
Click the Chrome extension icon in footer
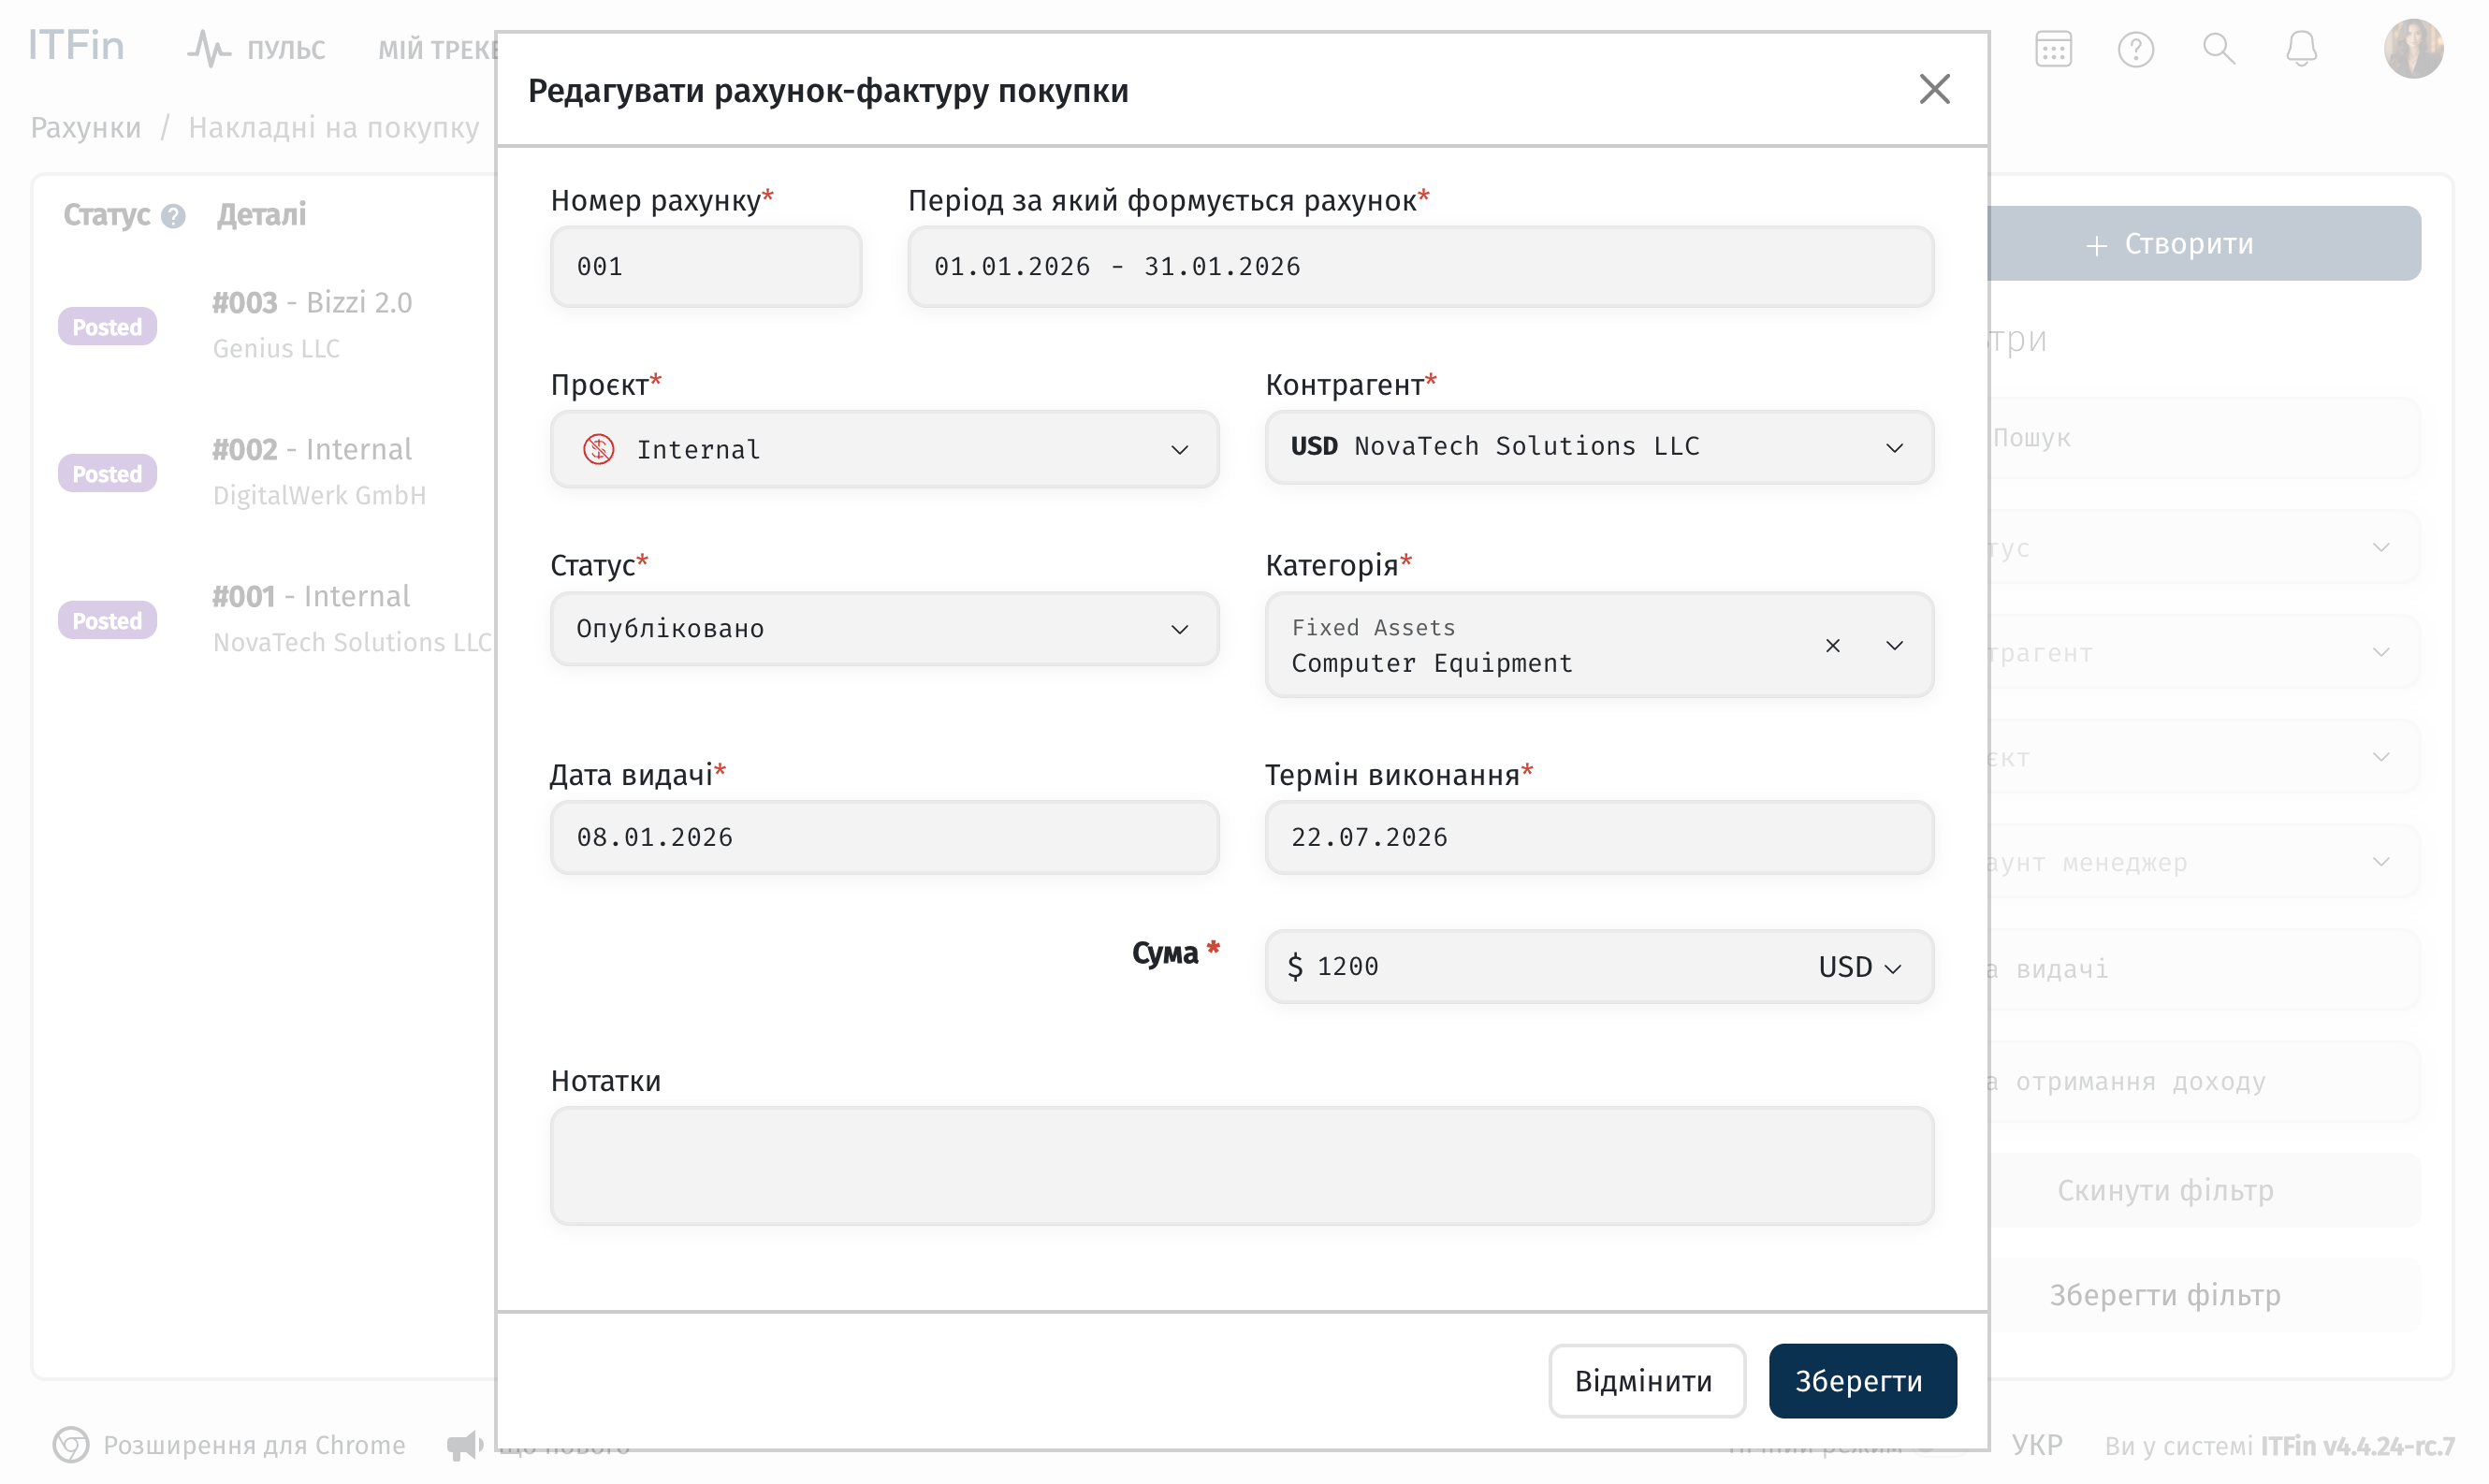tap(70, 1444)
